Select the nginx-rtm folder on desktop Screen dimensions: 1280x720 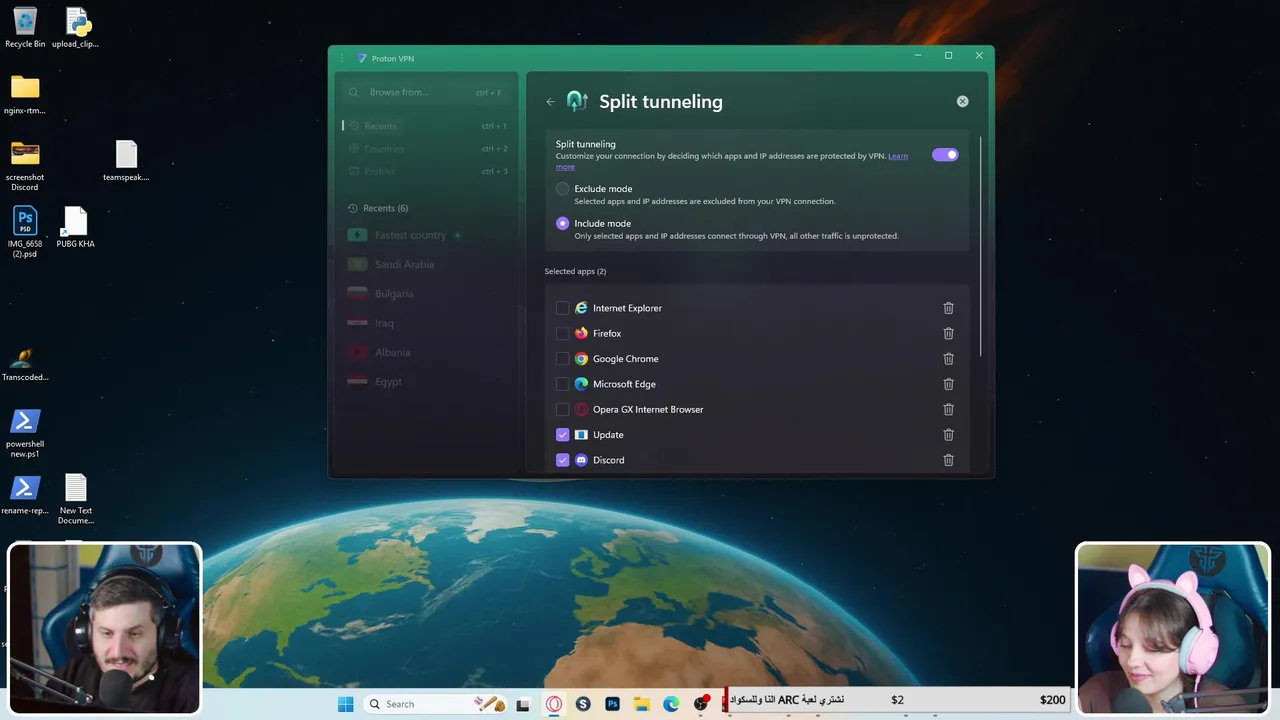pos(25,94)
